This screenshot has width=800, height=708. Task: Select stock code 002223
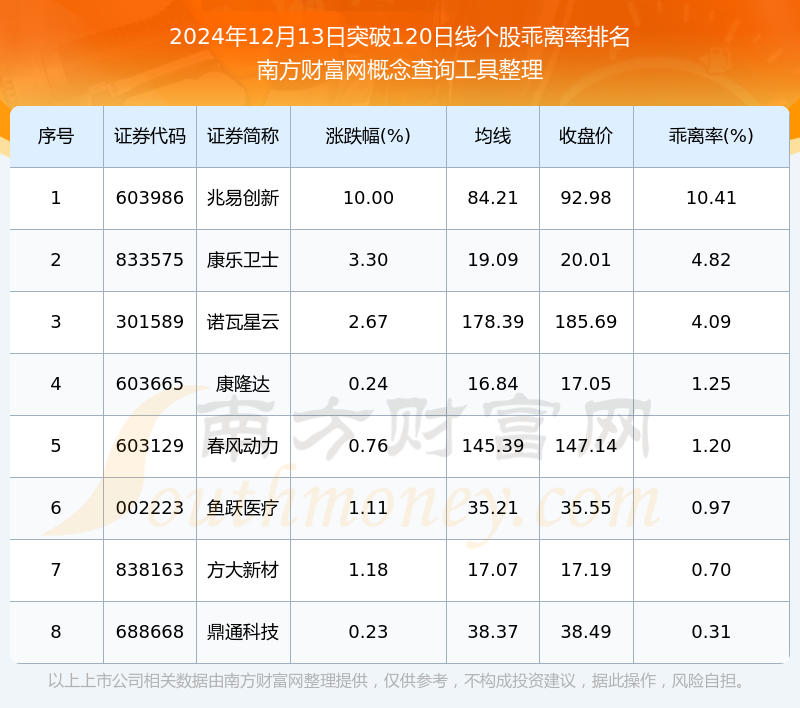pos(149,508)
